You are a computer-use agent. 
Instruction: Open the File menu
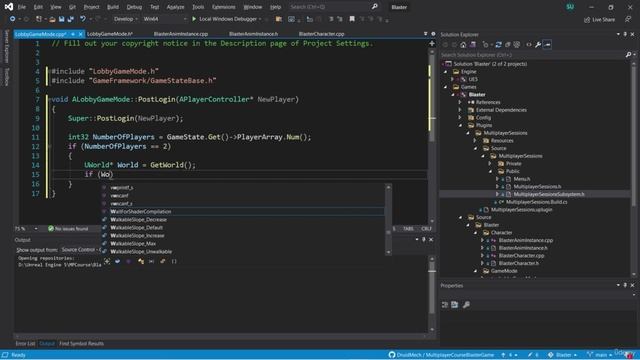[x=22, y=7]
